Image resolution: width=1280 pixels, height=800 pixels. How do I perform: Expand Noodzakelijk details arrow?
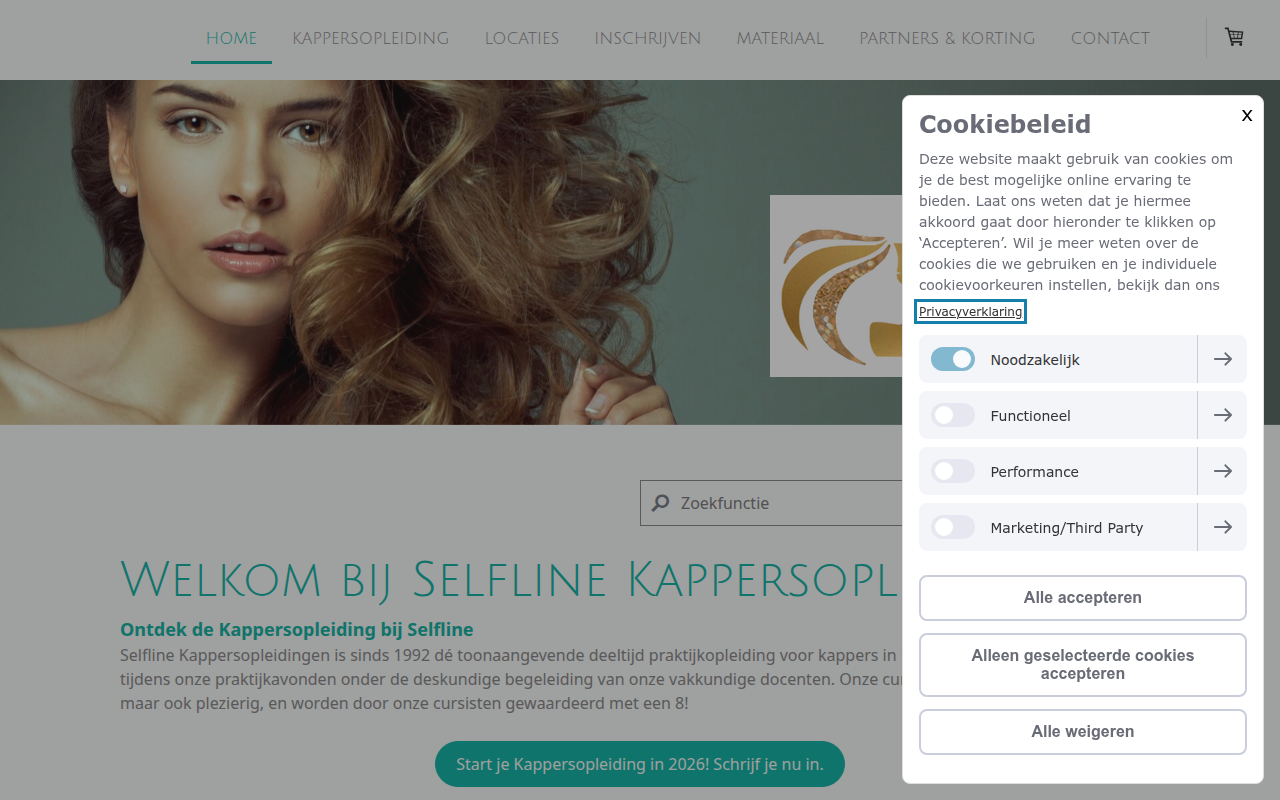(x=1222, y=359)
